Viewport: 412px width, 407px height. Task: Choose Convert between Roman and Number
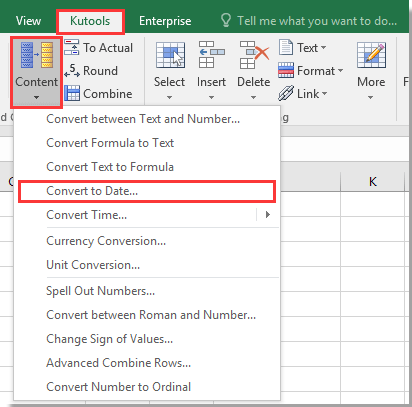click(x=147, y=315)
